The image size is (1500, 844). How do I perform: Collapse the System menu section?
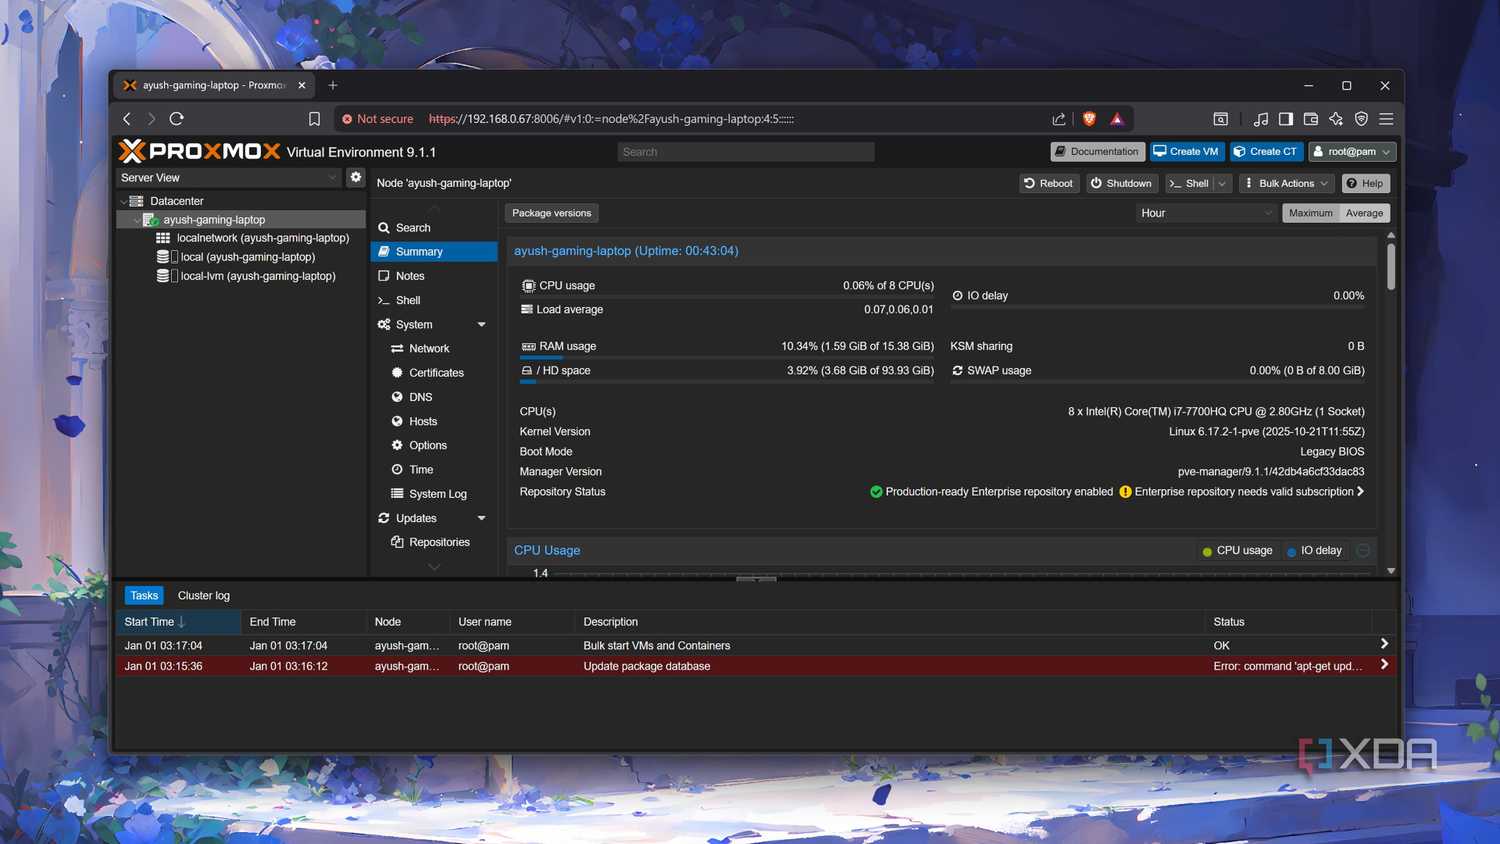point(482,324)
